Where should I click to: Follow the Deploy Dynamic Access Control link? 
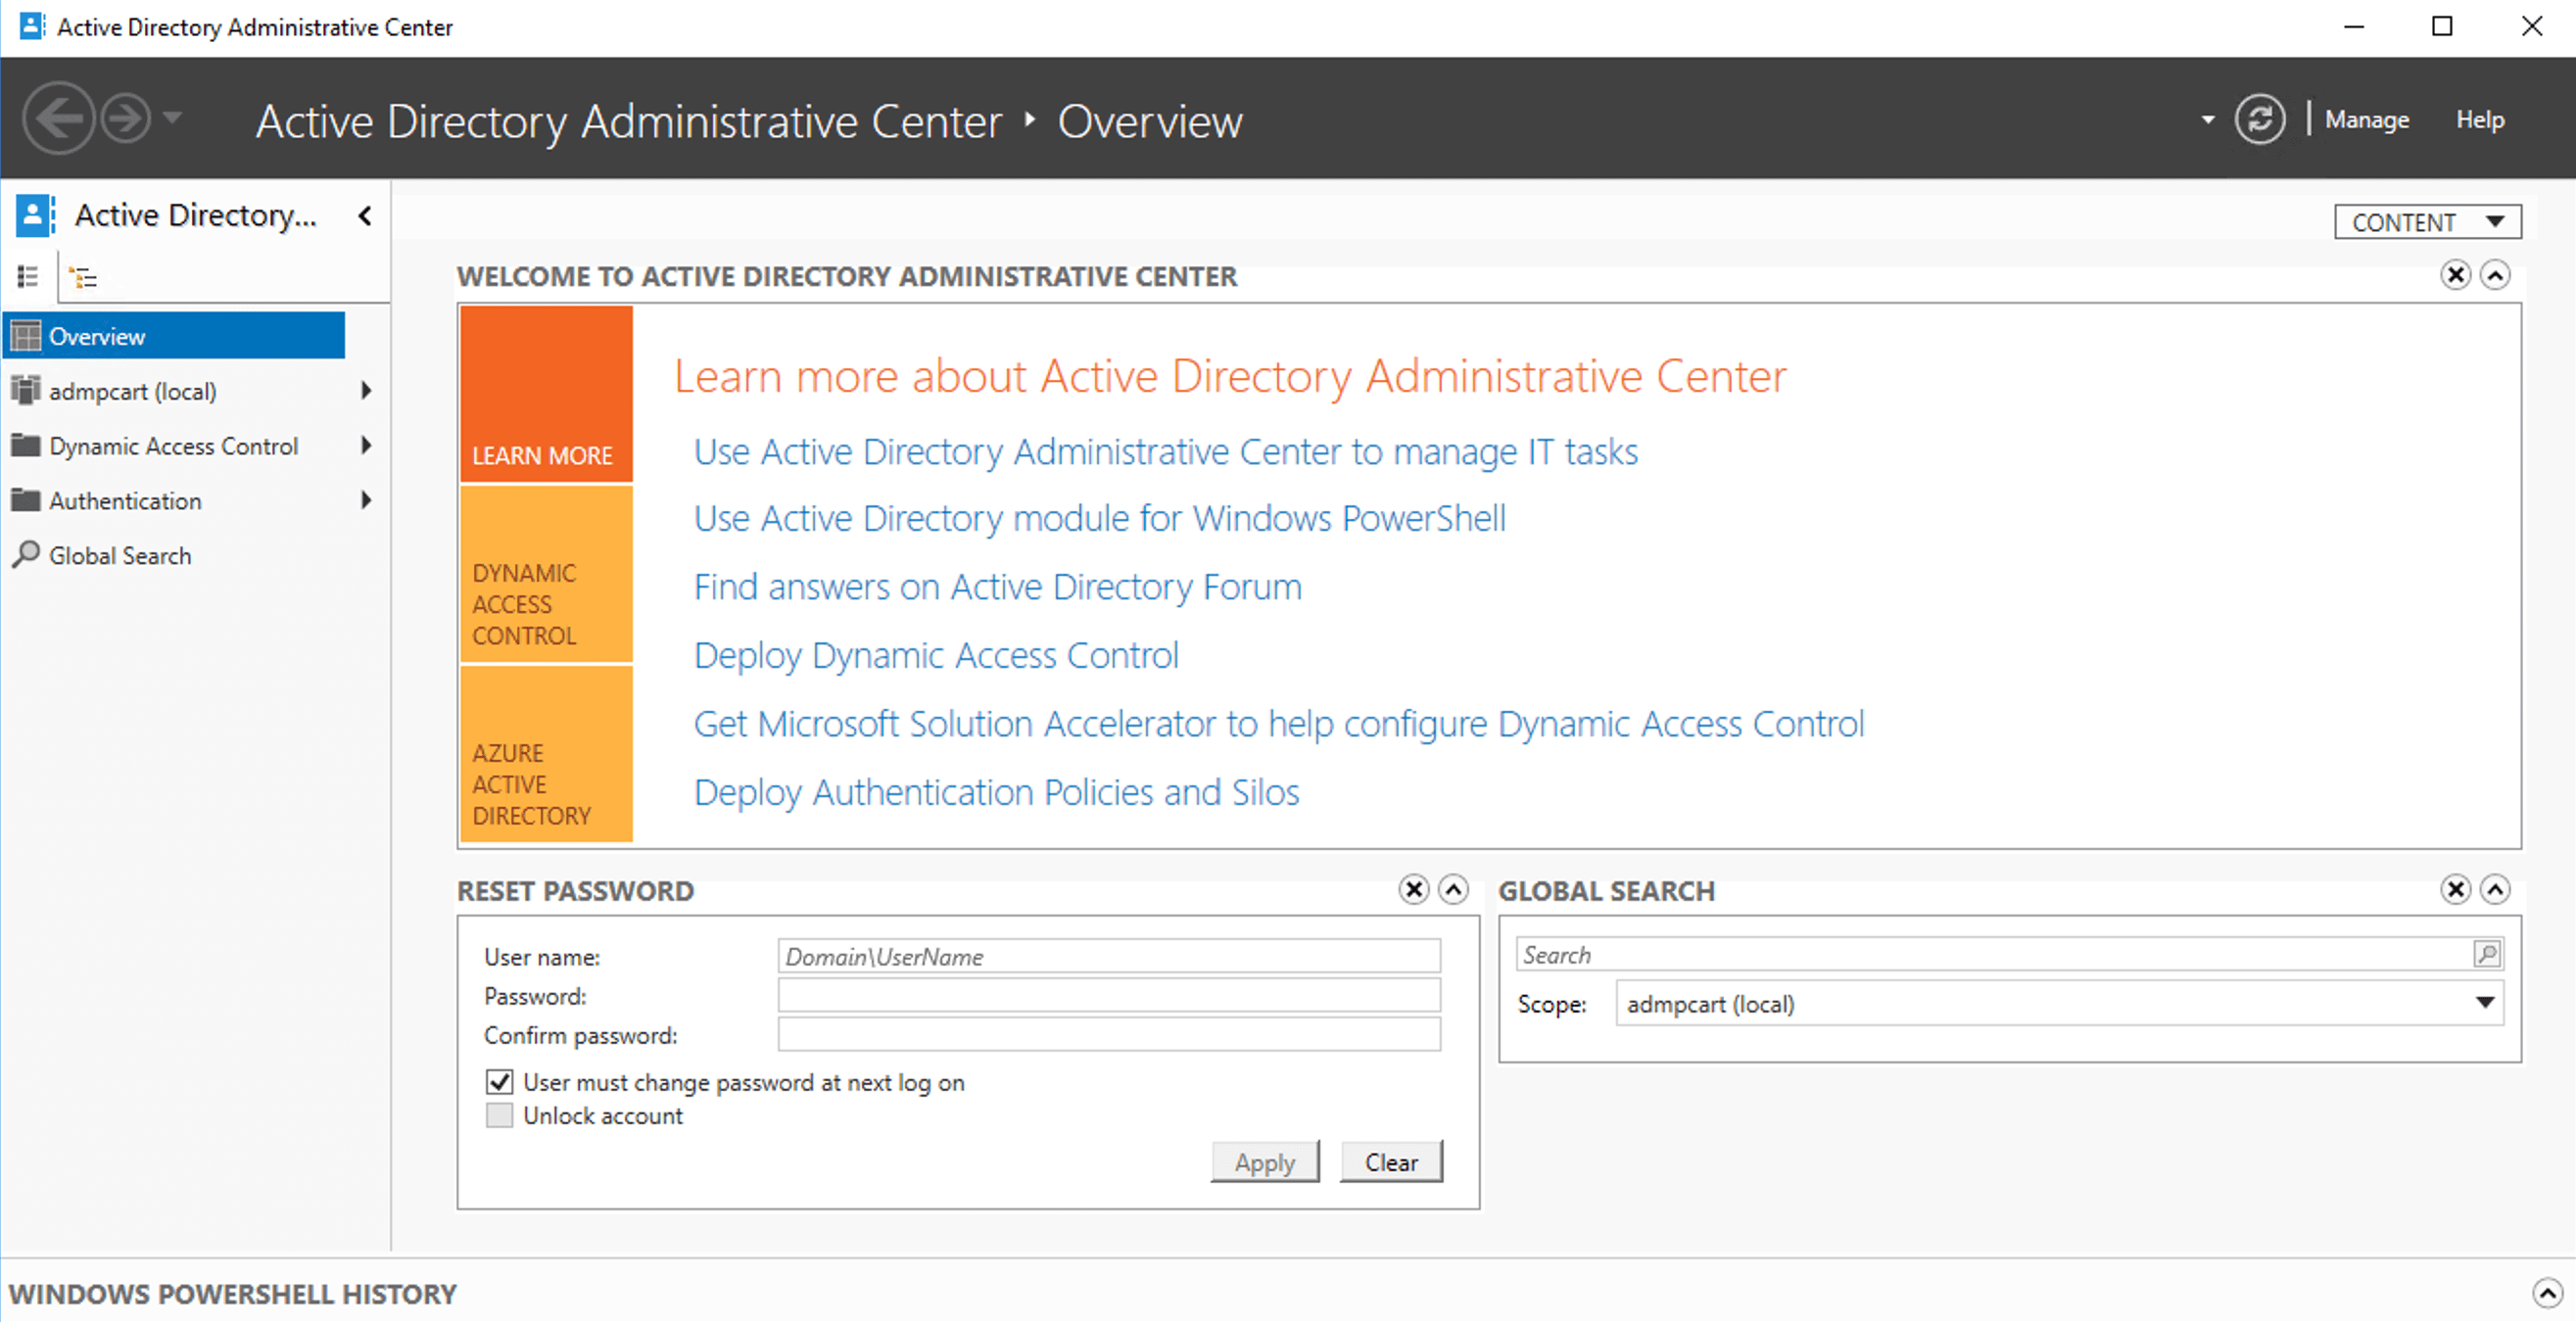(x=935, y=655)
